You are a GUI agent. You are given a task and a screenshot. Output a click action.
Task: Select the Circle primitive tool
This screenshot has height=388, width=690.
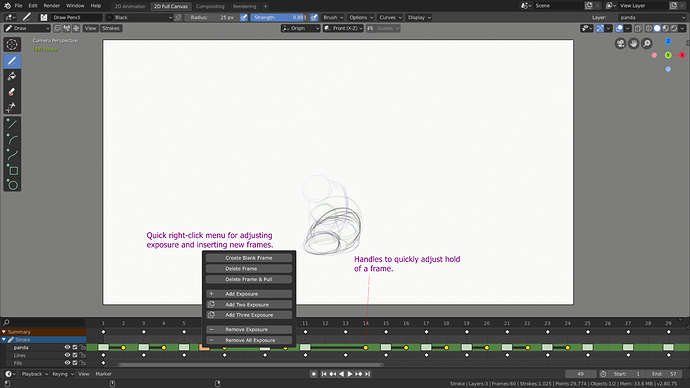point(12,185)
